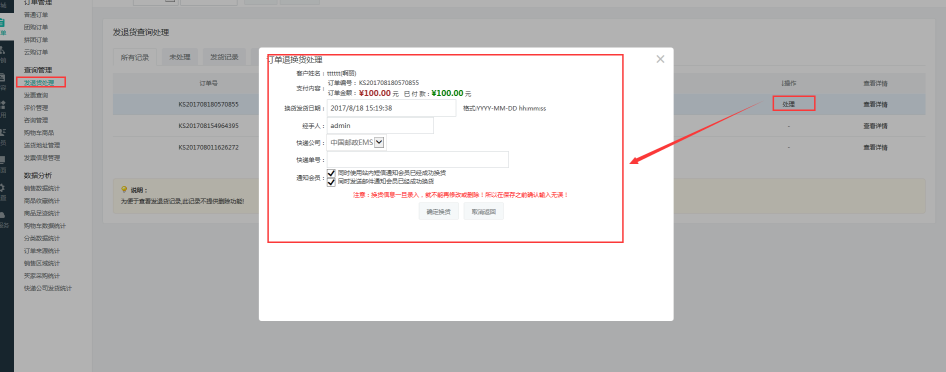Uncheck the 邮件 member notification checkbox
Viewport: 946px width, 372px height.
click(331, 181)
